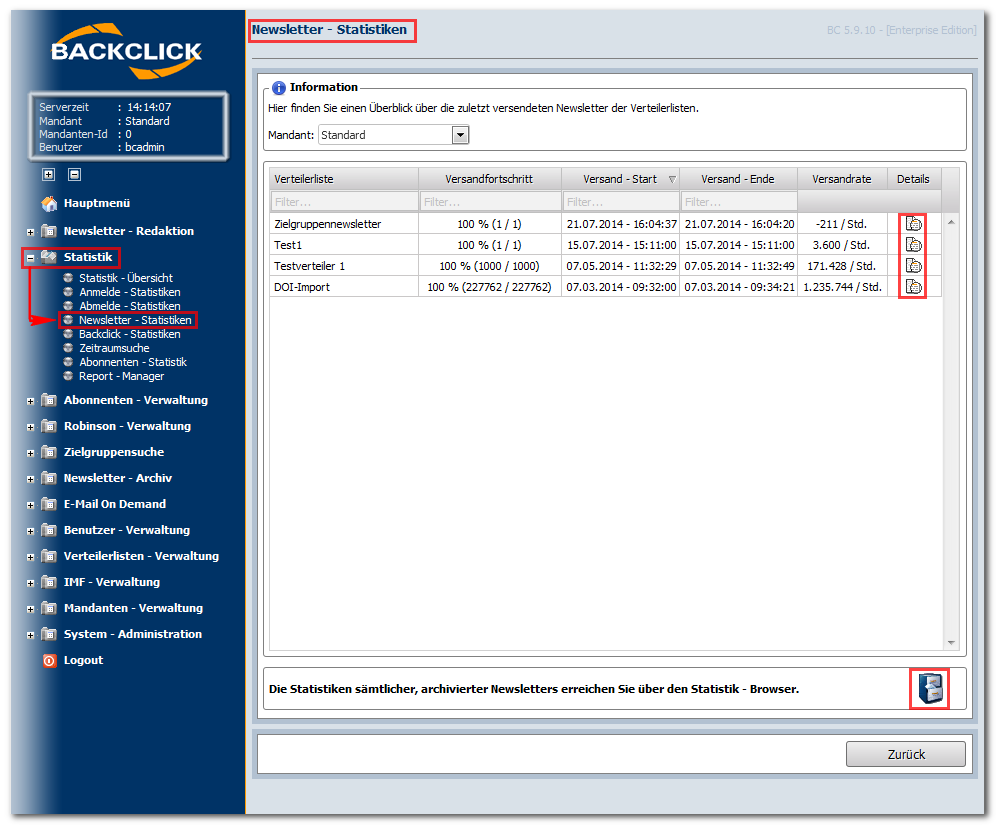Click the Statistik folder icon
Image resolution: width=996 pixels, height=825 pixels.
pos(49,257)
